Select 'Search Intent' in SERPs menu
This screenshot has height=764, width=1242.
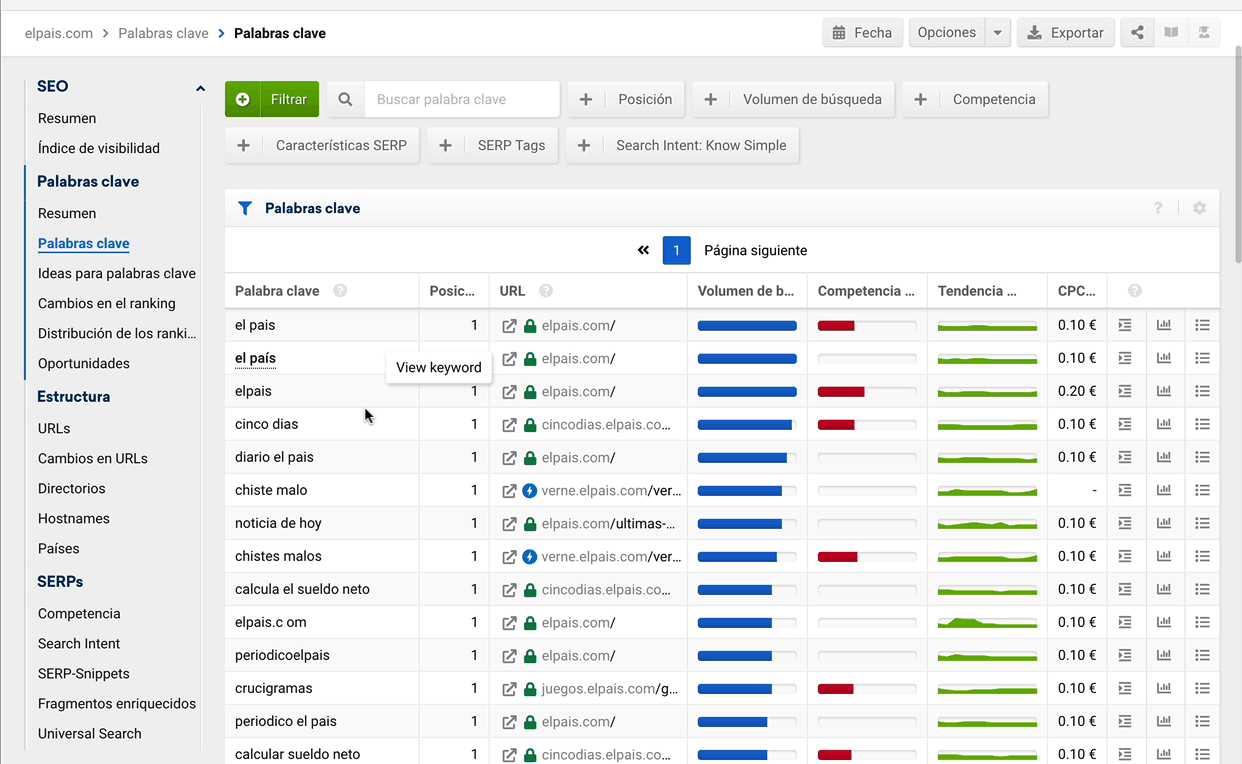[79, 643]
